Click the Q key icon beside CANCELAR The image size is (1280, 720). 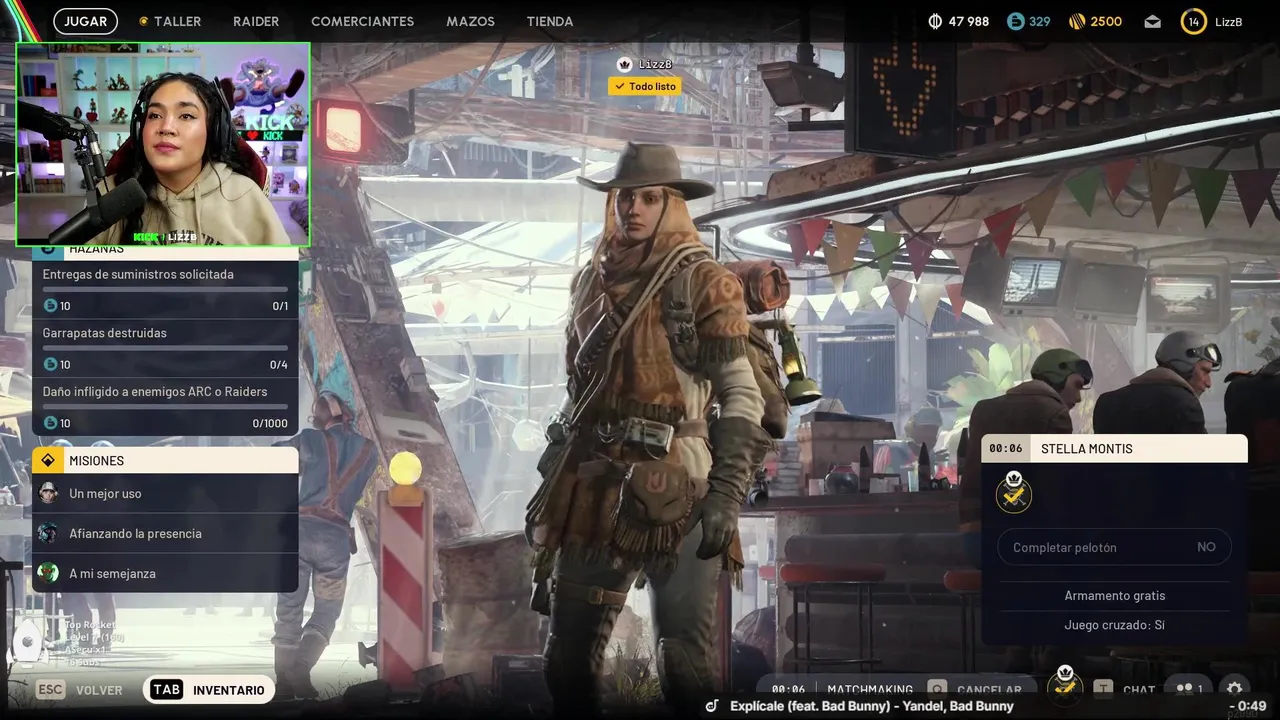(937, 690)
